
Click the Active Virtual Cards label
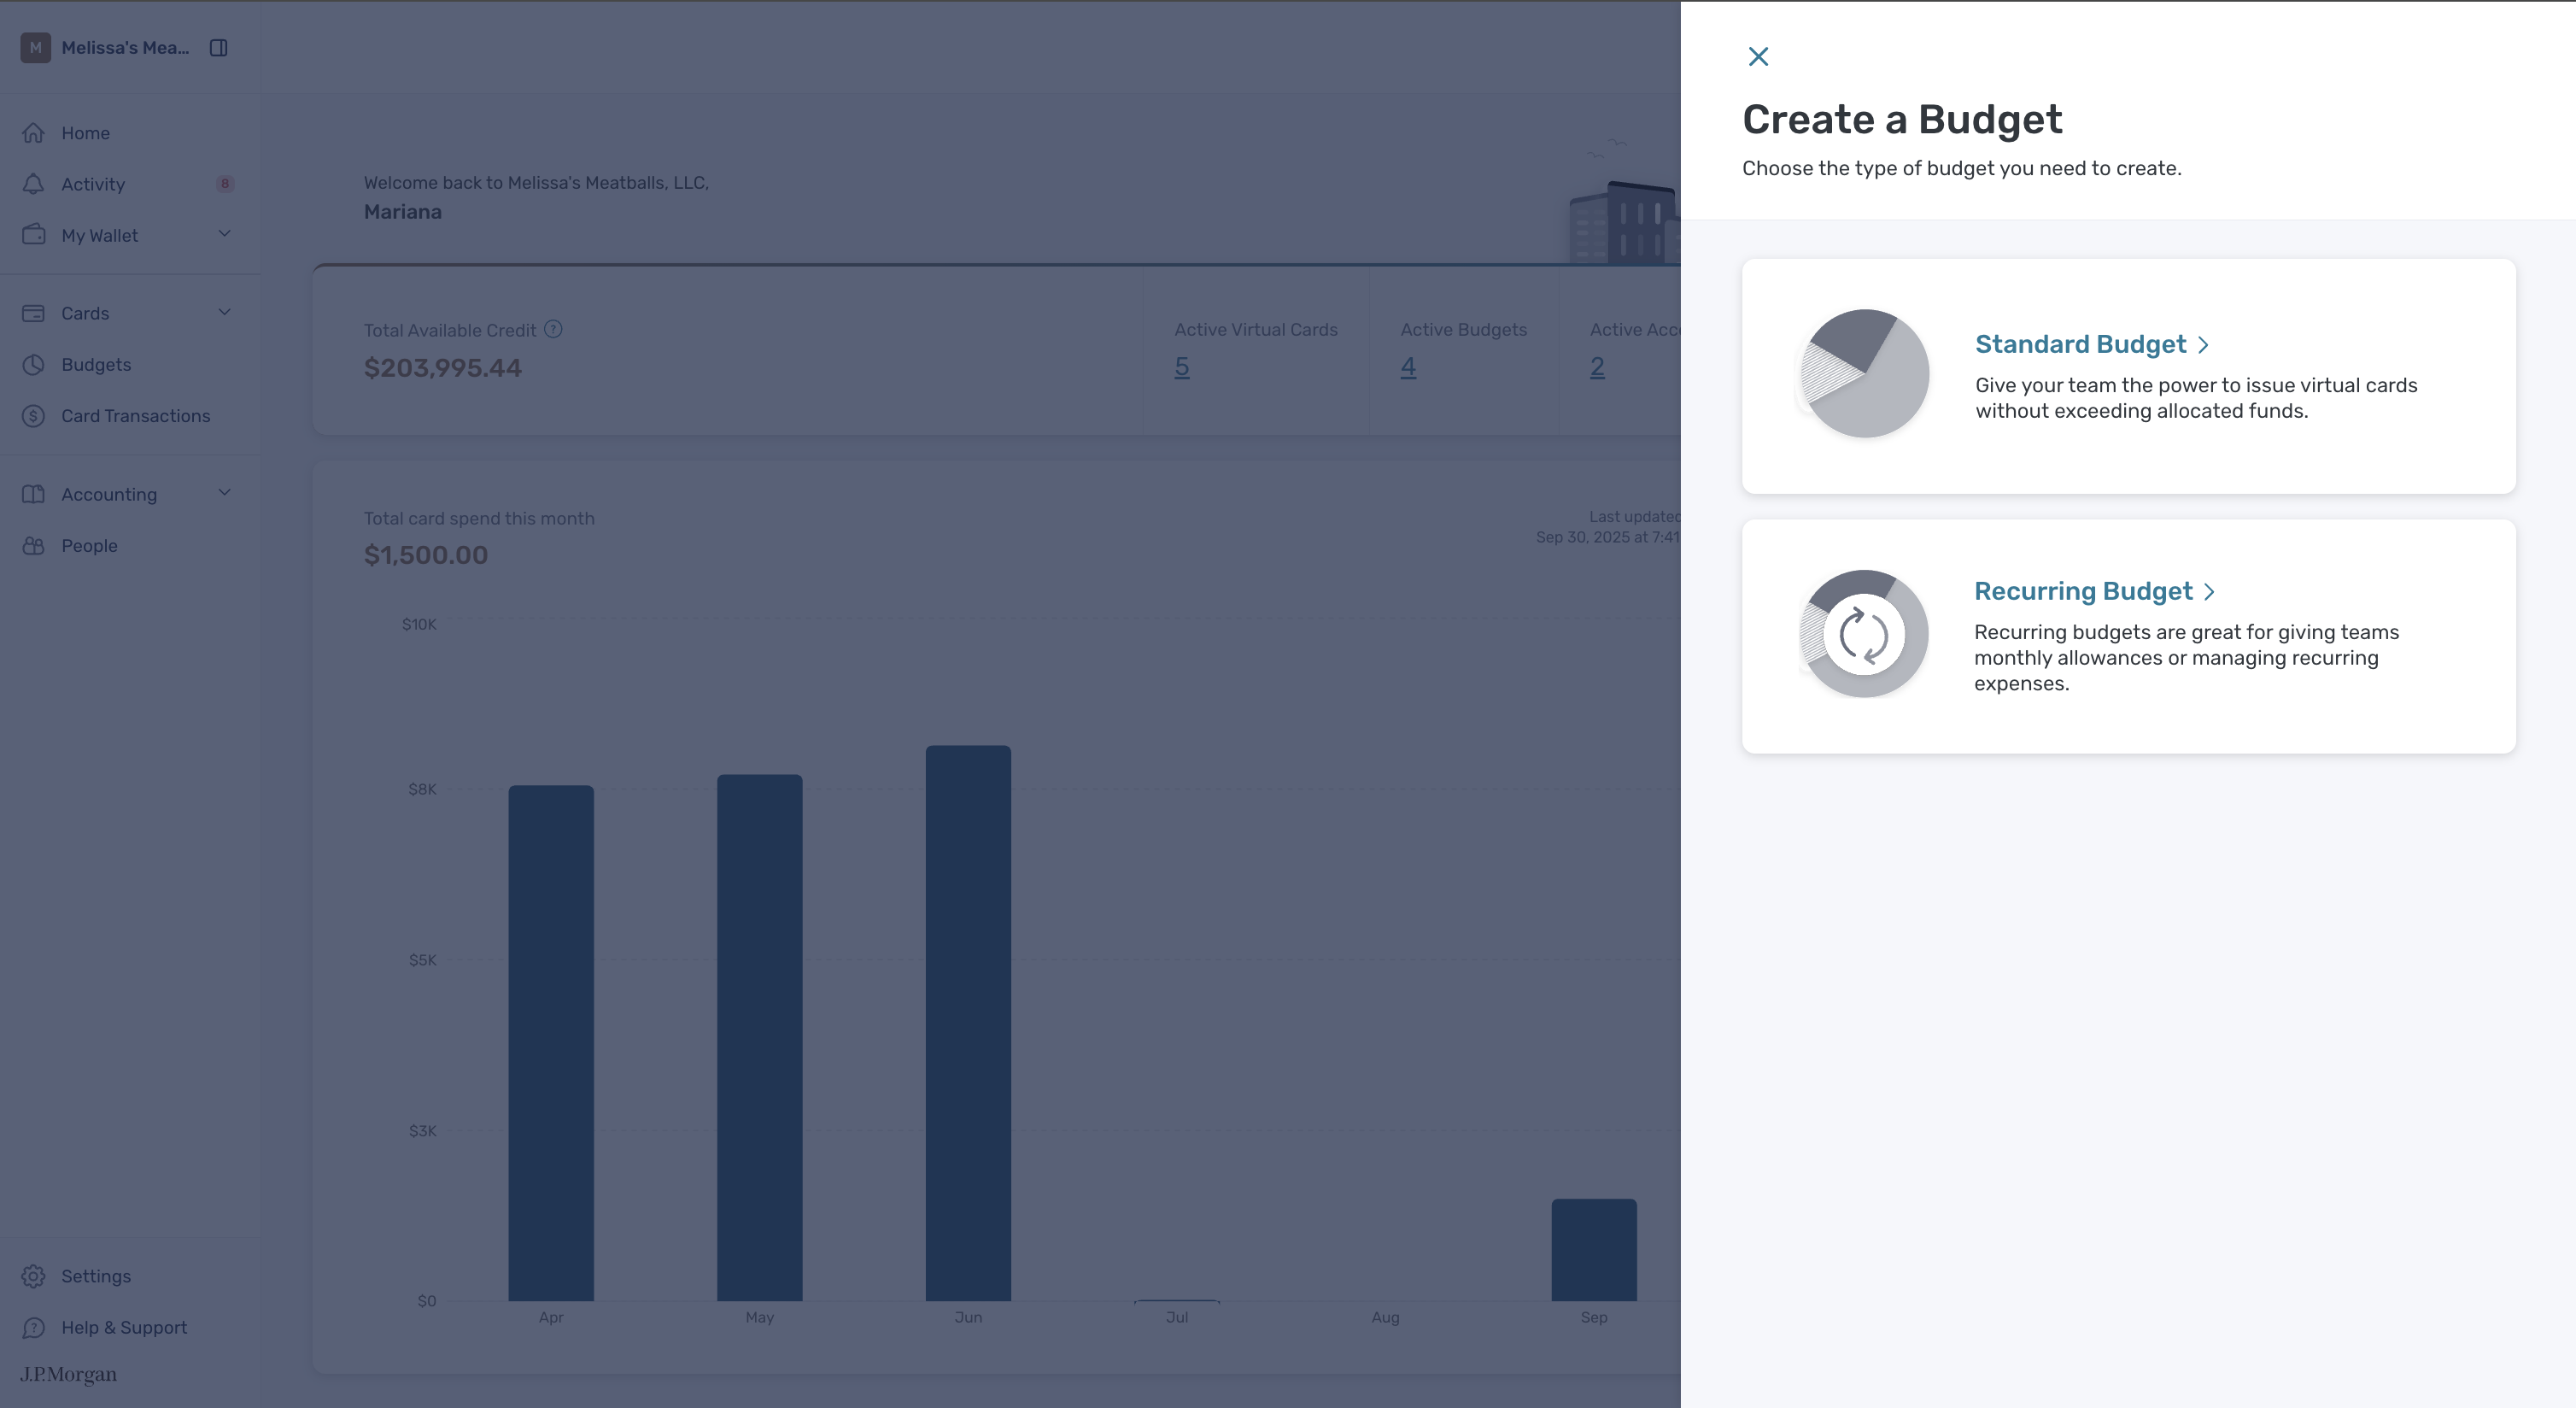click(x=1256, y=329)
